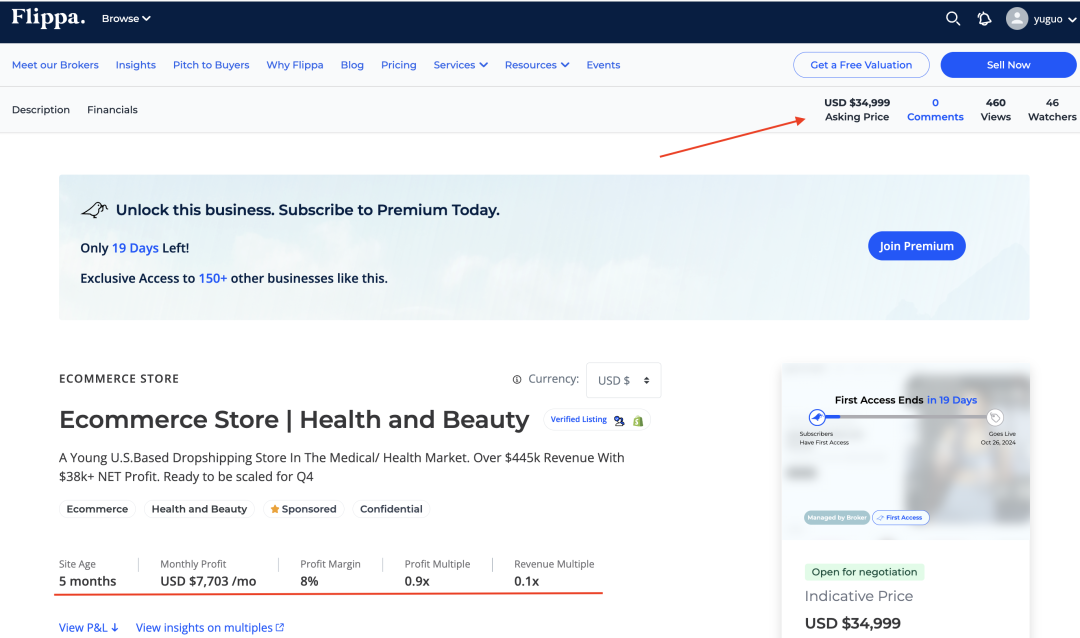Click the blurred listing thumbnail image
Screen dimensions: 1080x638
coord(906,451)
